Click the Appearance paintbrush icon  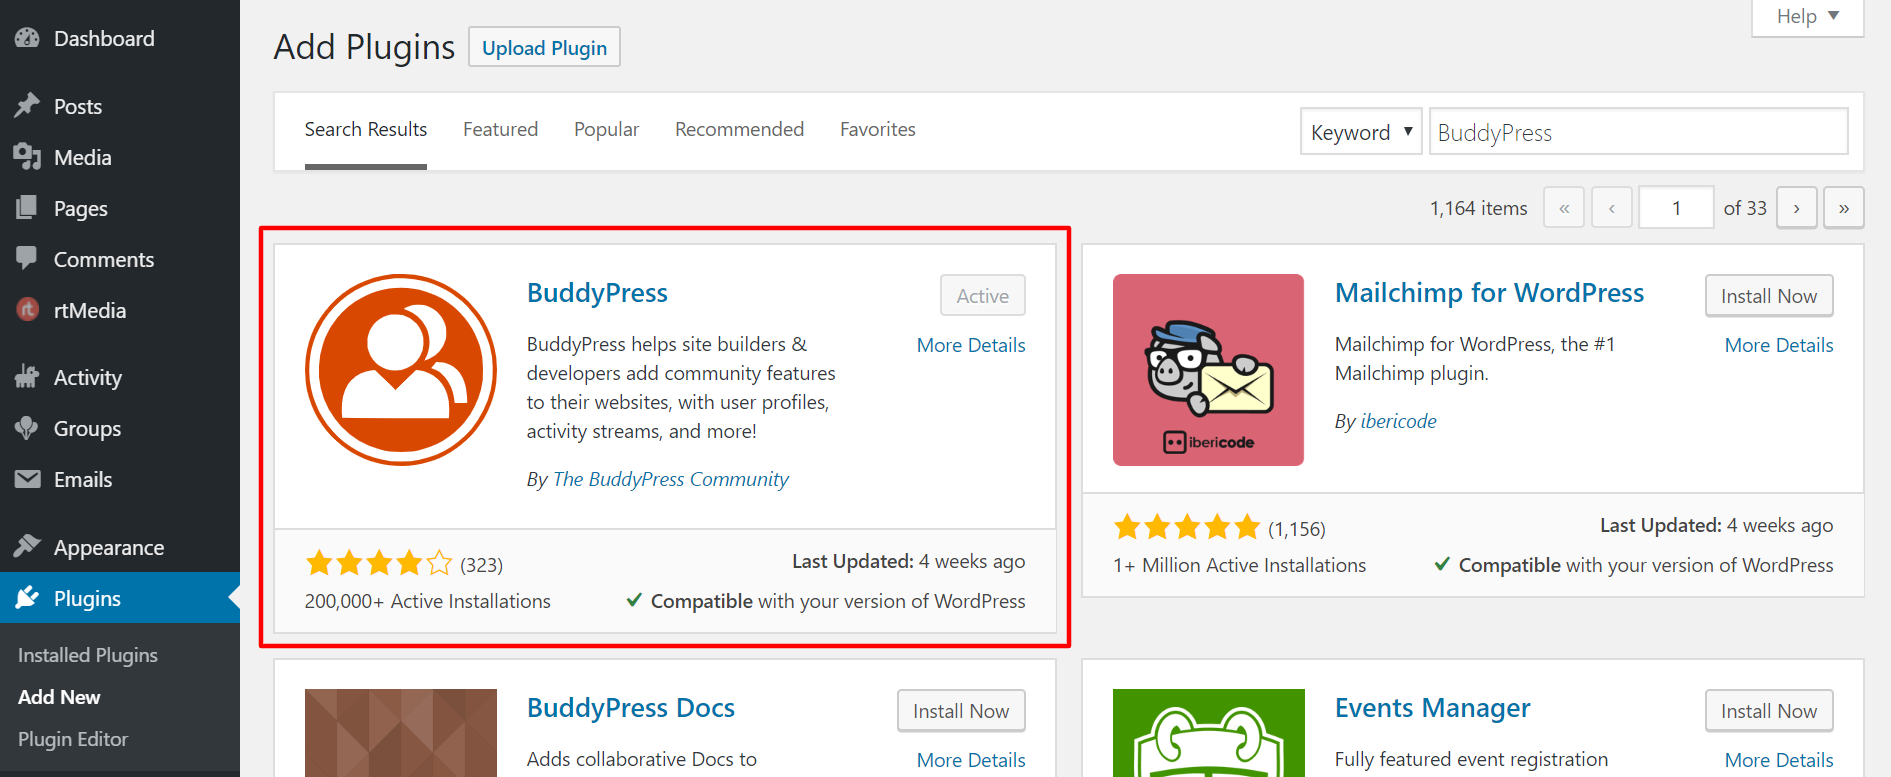point(27,546)
